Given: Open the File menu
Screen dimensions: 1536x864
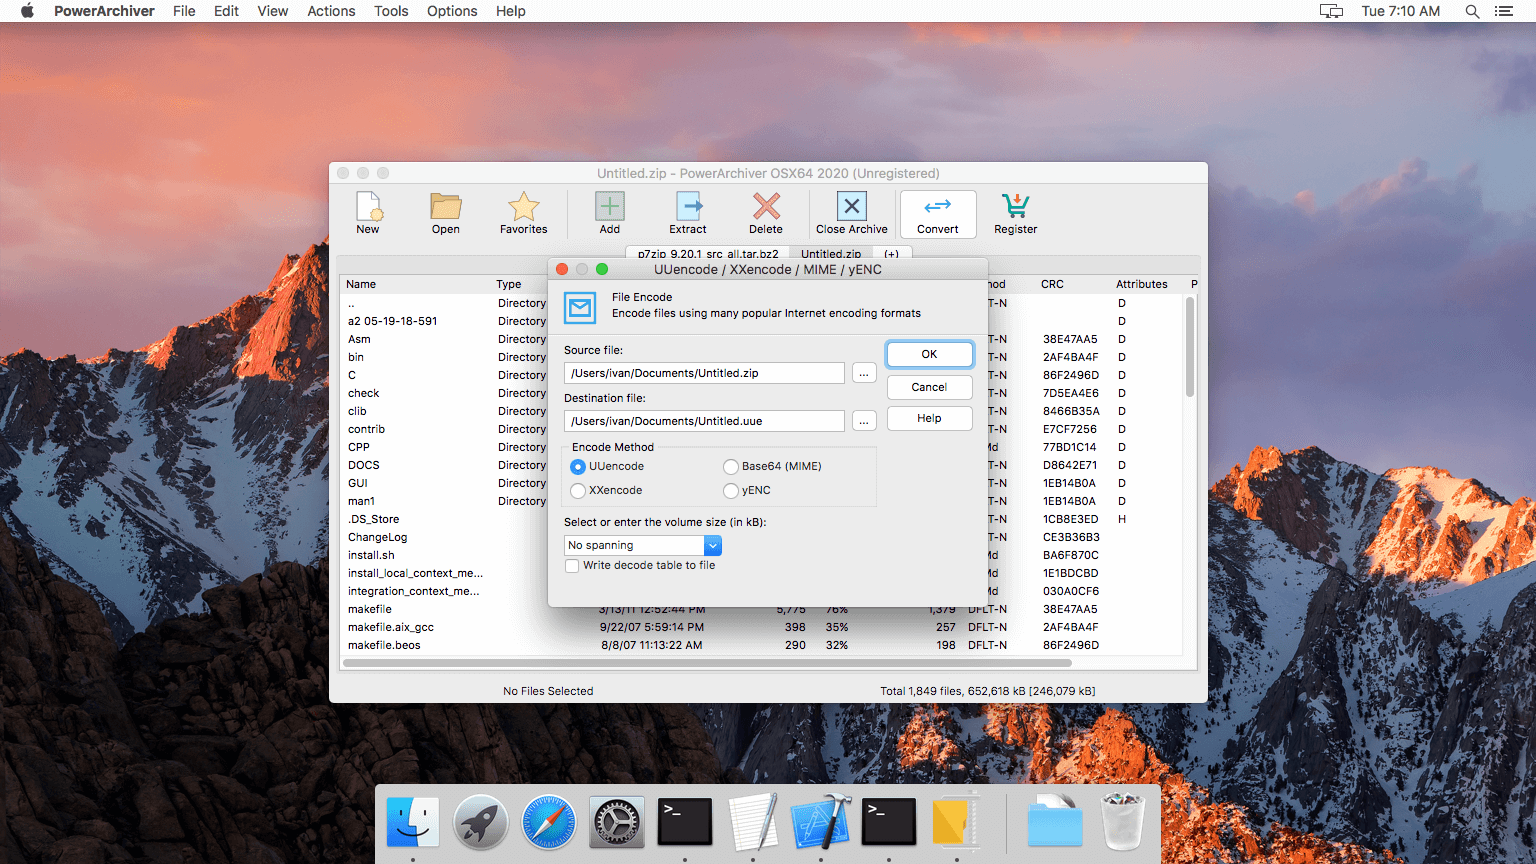Looking at the screenshot, I should pyautogui.click(x=184, y=11).
